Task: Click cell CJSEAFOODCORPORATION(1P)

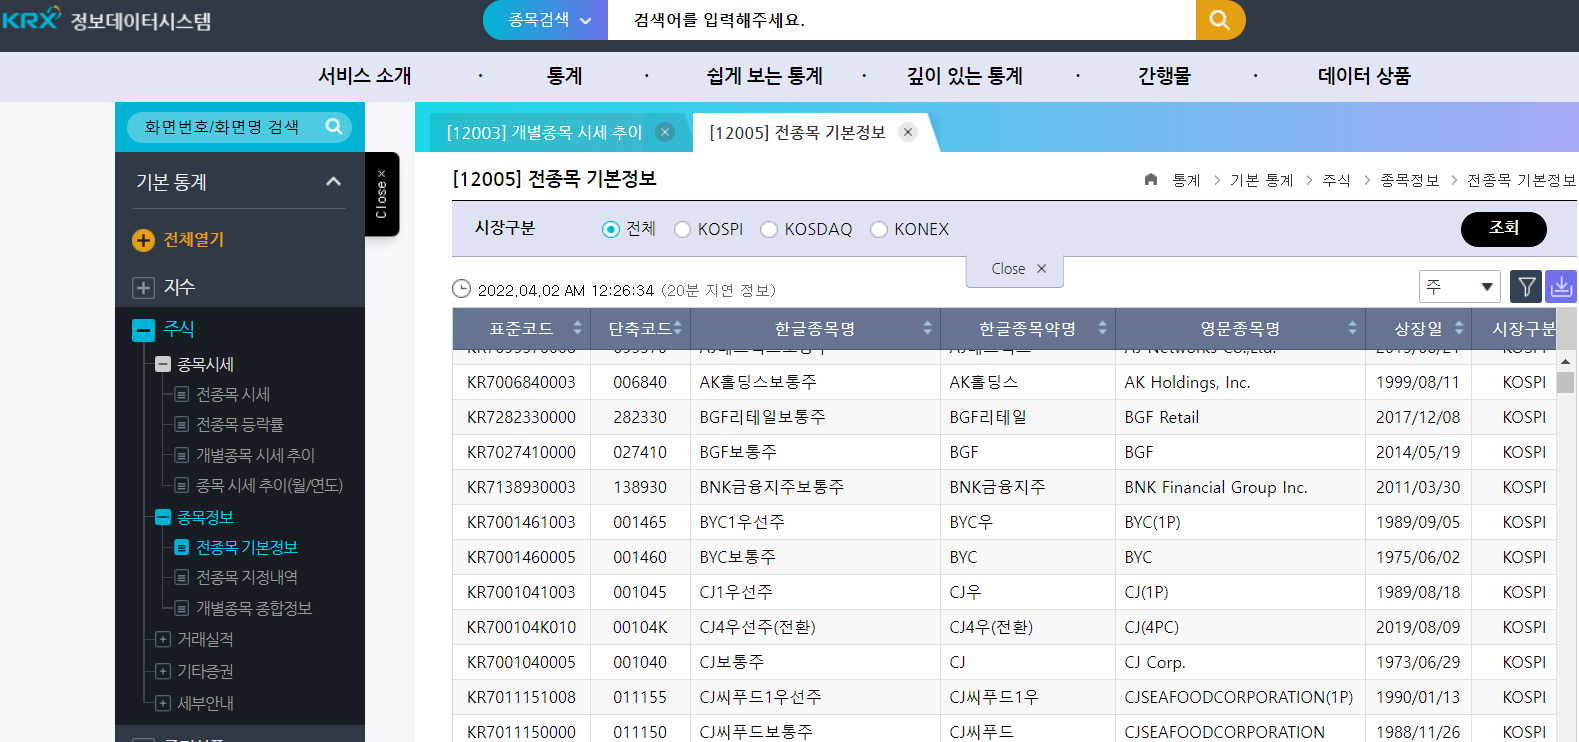Action: tap(1240, 697)
